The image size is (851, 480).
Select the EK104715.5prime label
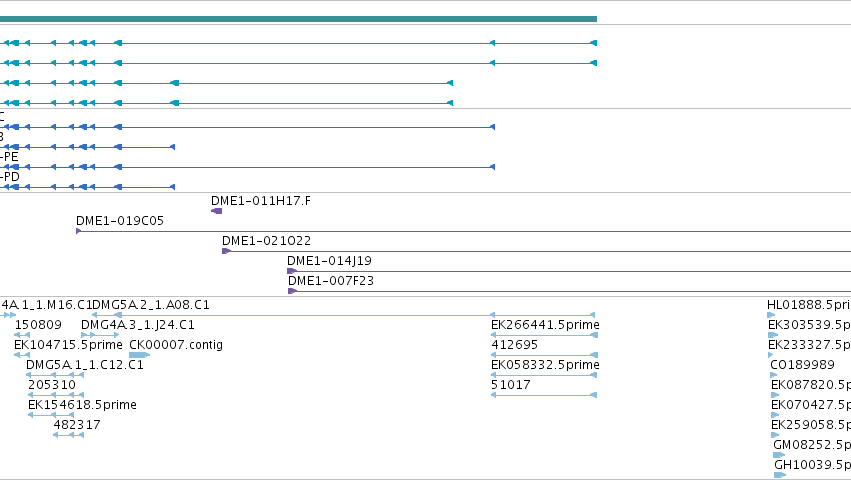(x=68, y=345)
